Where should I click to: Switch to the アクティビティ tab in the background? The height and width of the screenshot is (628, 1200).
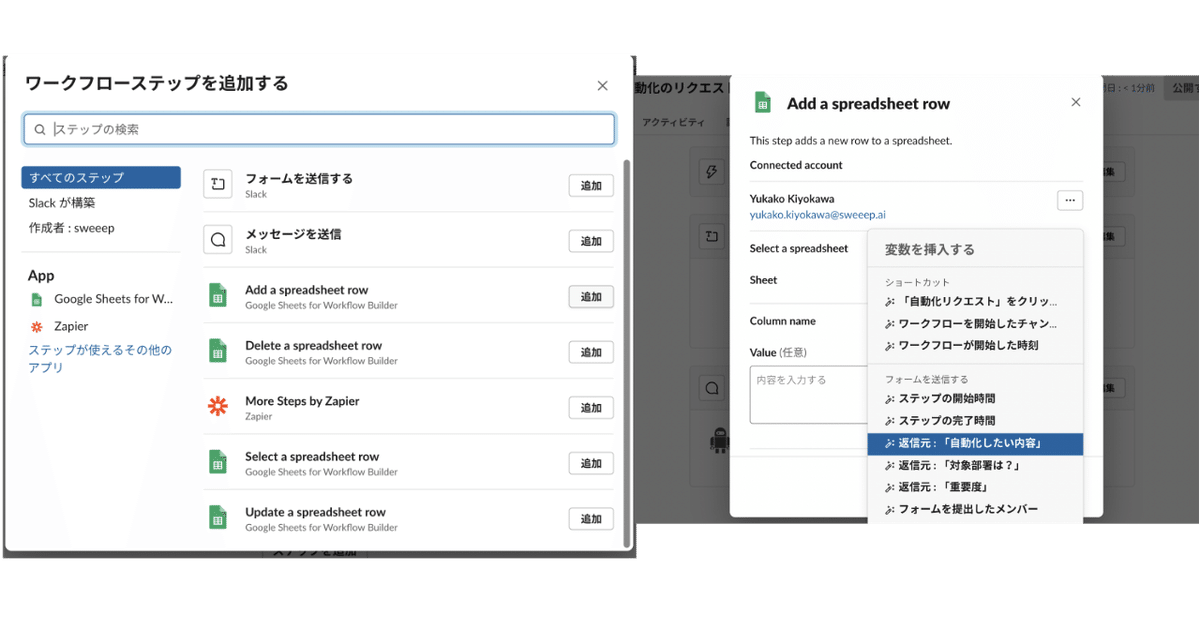[x=673, y=122]
